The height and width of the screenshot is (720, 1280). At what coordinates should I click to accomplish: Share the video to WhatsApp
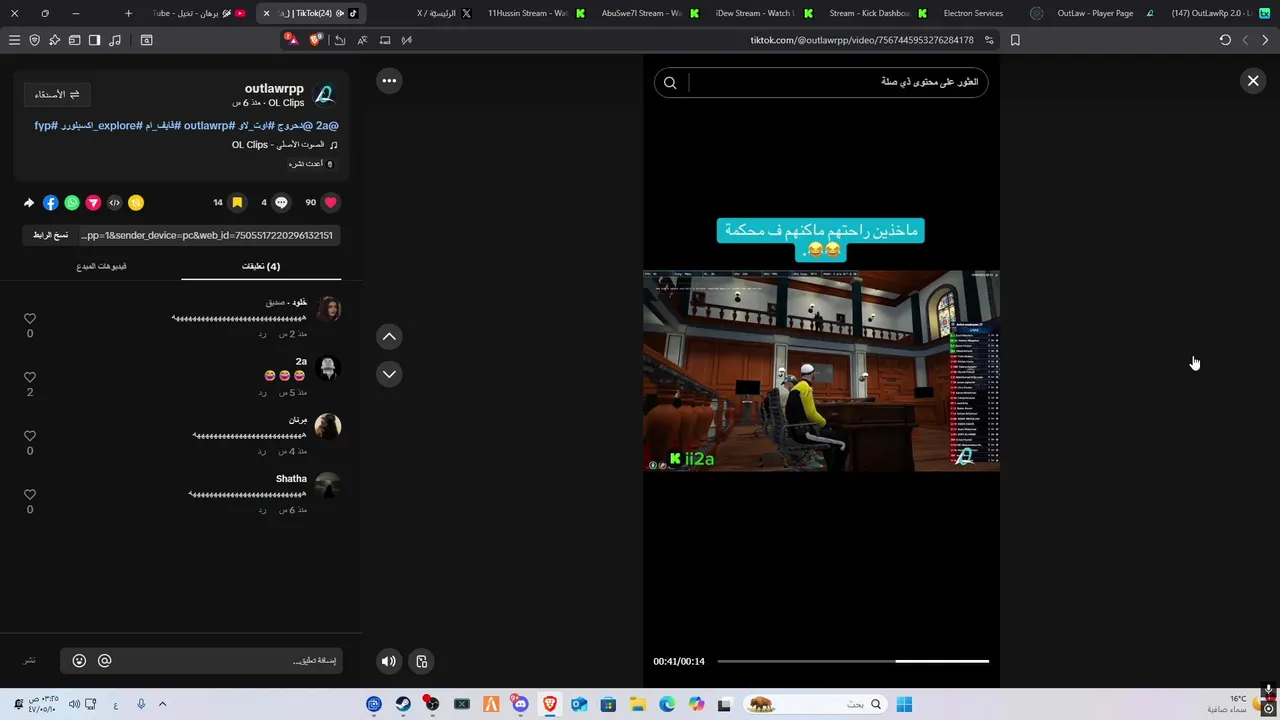pos(72,203)
